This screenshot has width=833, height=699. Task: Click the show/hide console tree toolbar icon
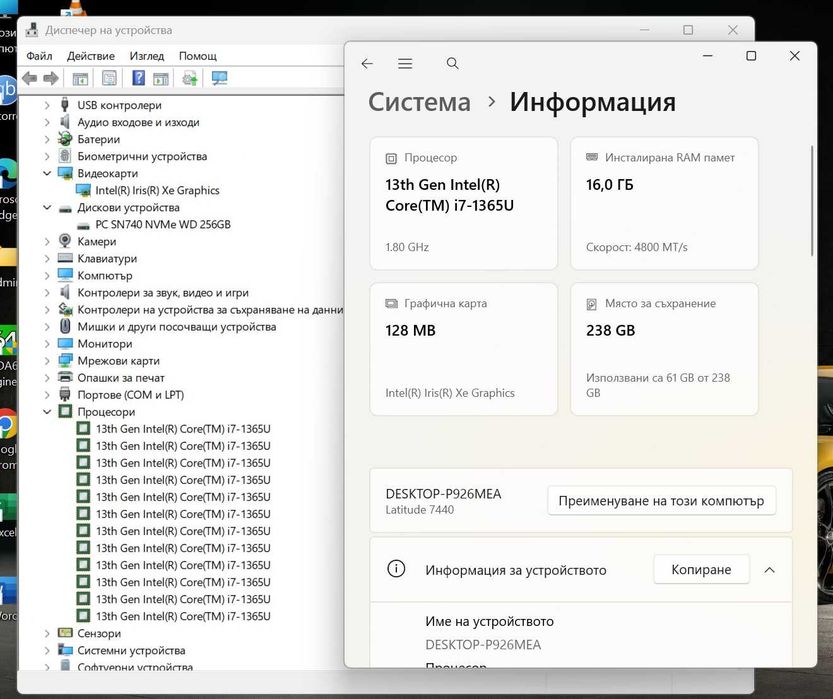point(80,79)
